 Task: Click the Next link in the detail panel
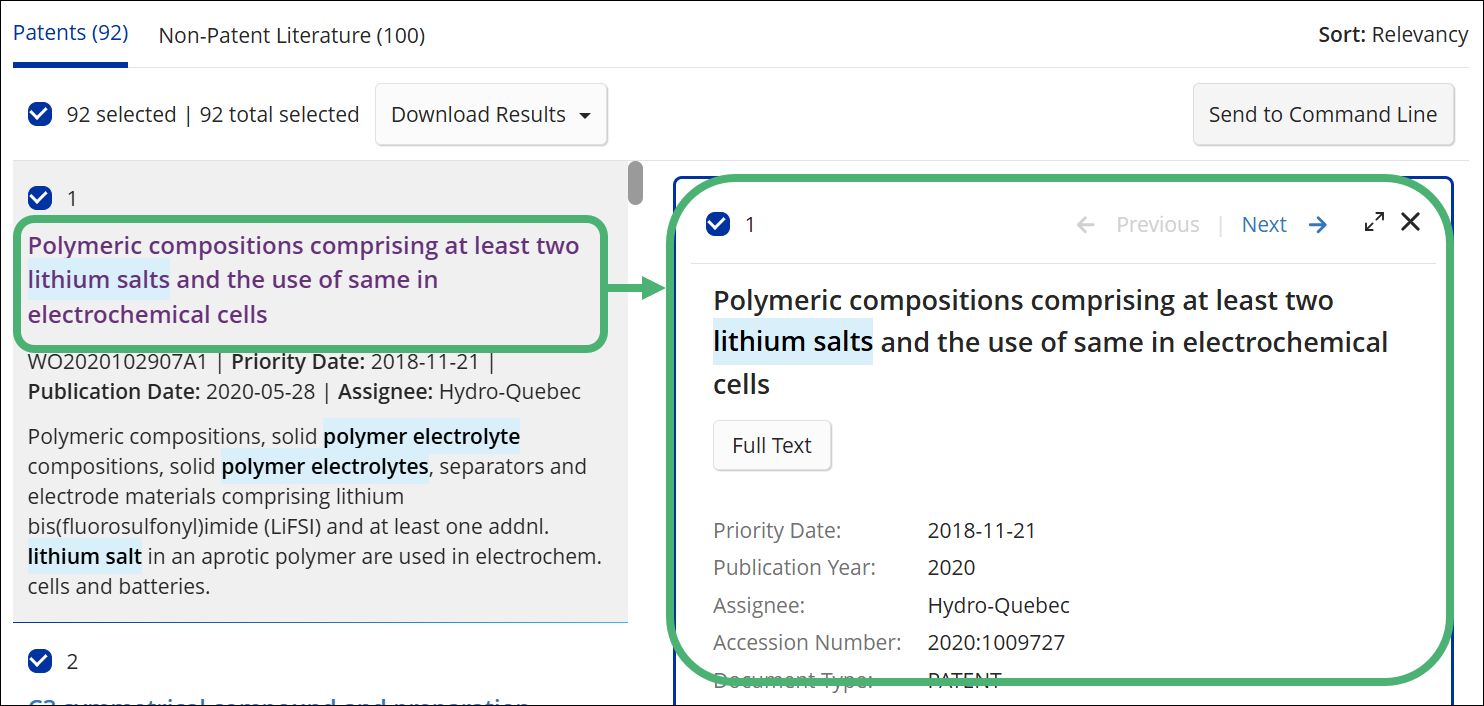(1264, 225)
